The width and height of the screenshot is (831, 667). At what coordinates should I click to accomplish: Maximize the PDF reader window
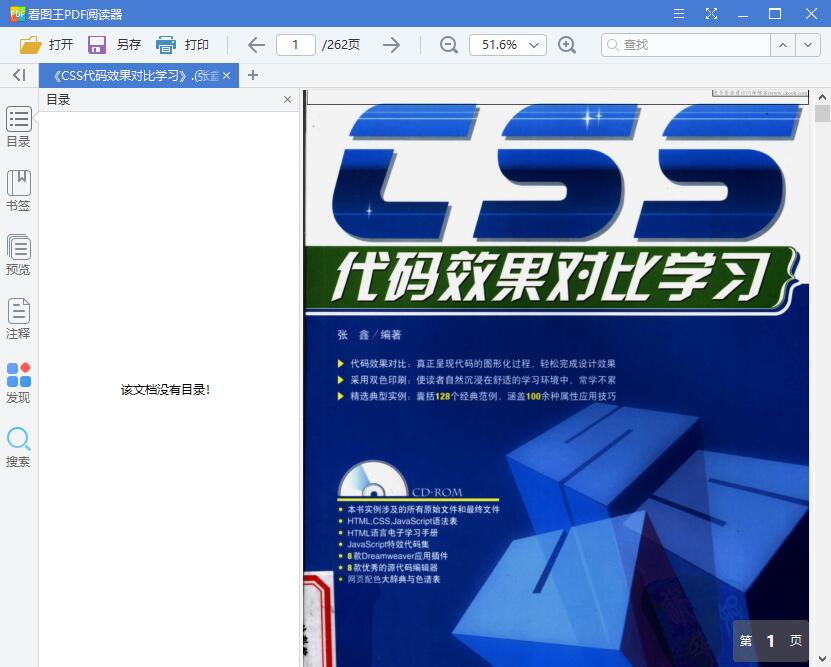coord(775,14)
